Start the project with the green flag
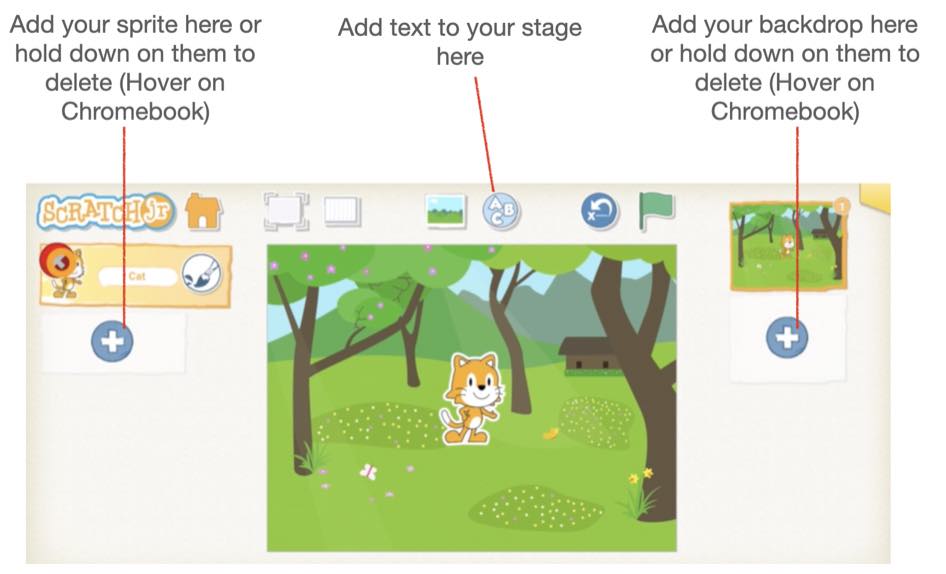Viewport: 946px width, 574px height. (656, 211)
